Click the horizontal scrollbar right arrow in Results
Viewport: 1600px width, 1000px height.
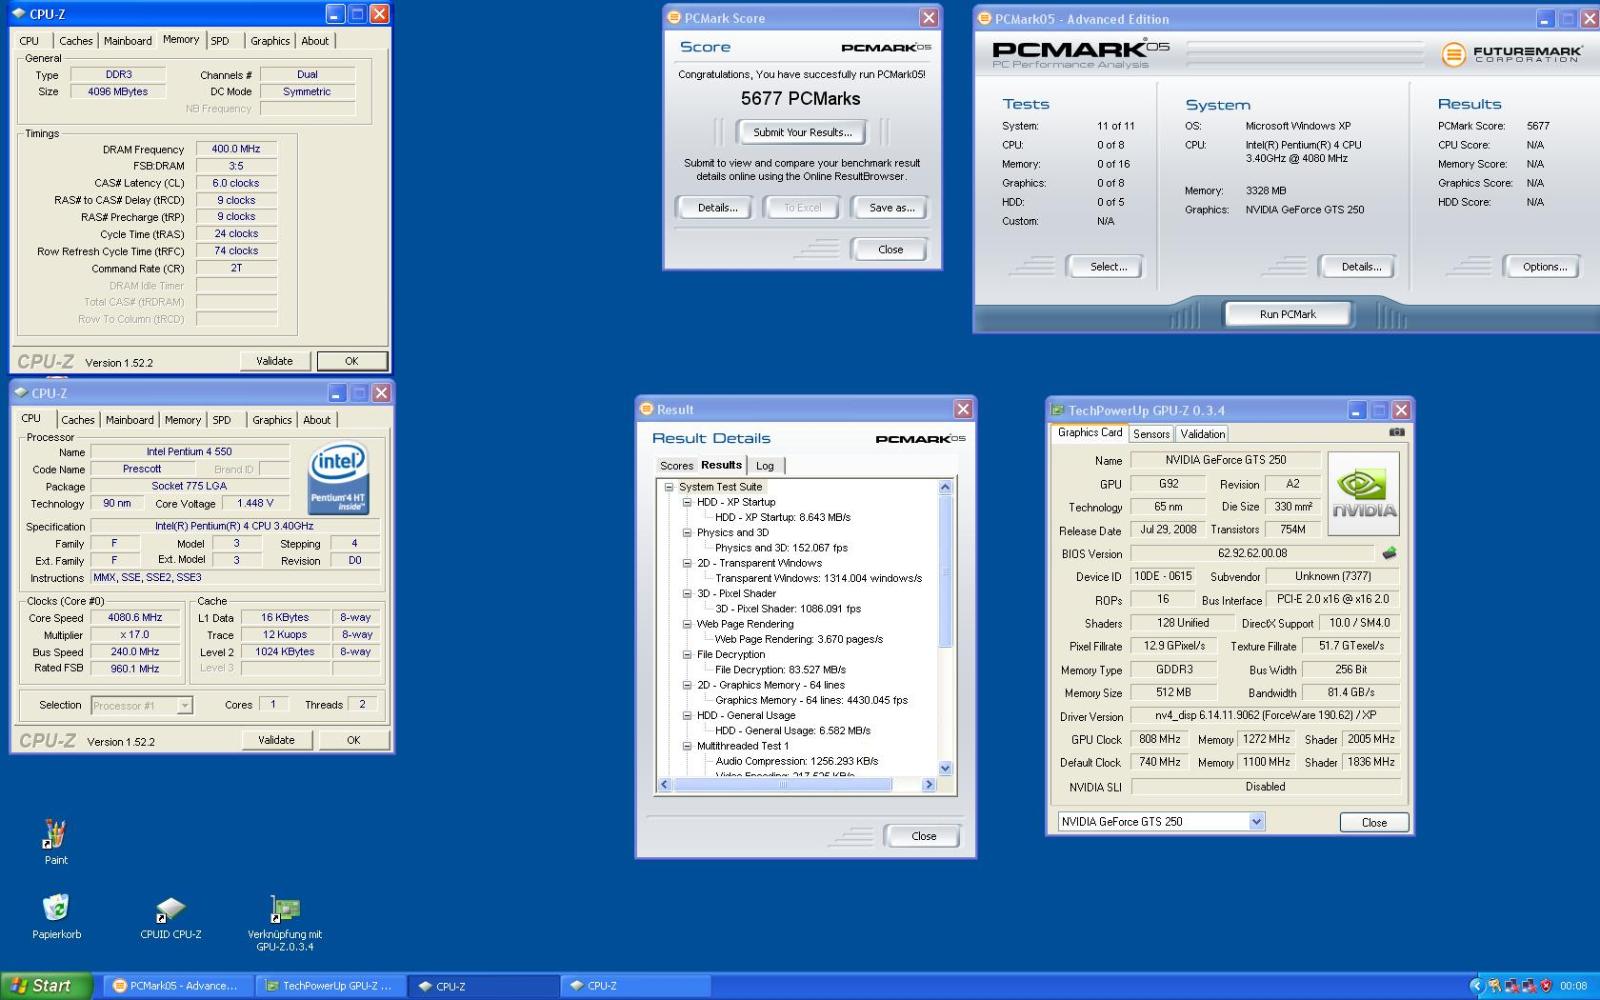point(929,785)
